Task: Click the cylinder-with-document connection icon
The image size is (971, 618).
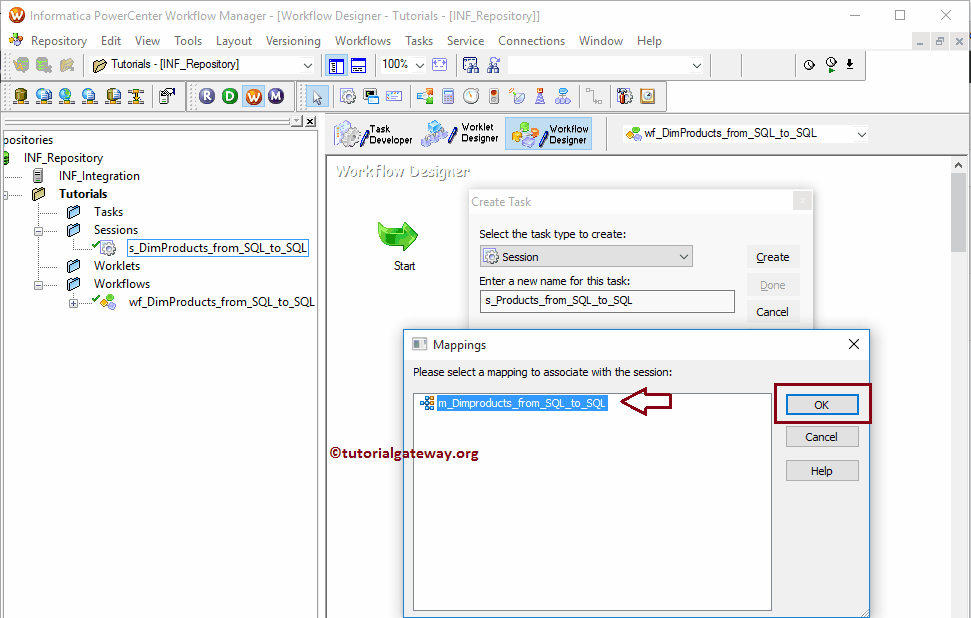Action: (x=113, y=96)
